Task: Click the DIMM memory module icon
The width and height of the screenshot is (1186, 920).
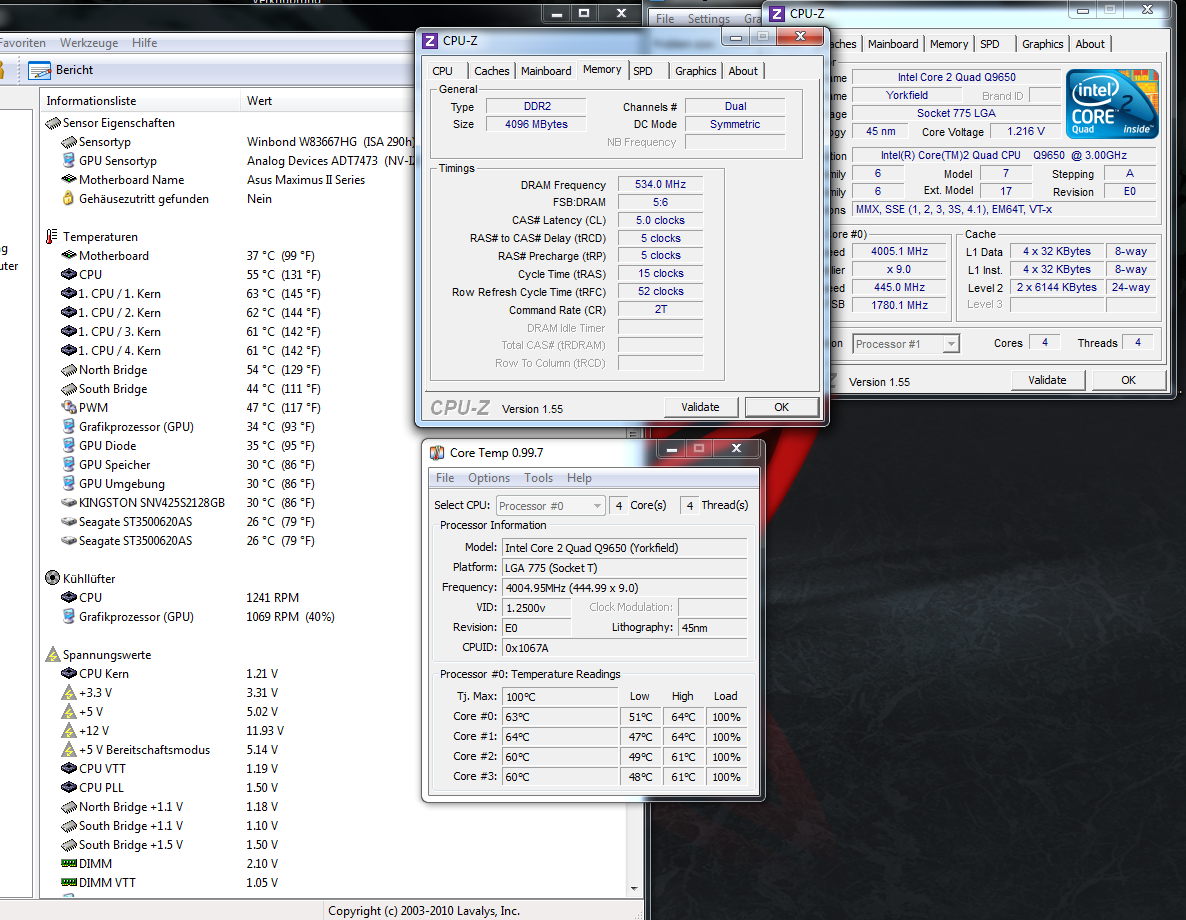Action: point(69,863)
